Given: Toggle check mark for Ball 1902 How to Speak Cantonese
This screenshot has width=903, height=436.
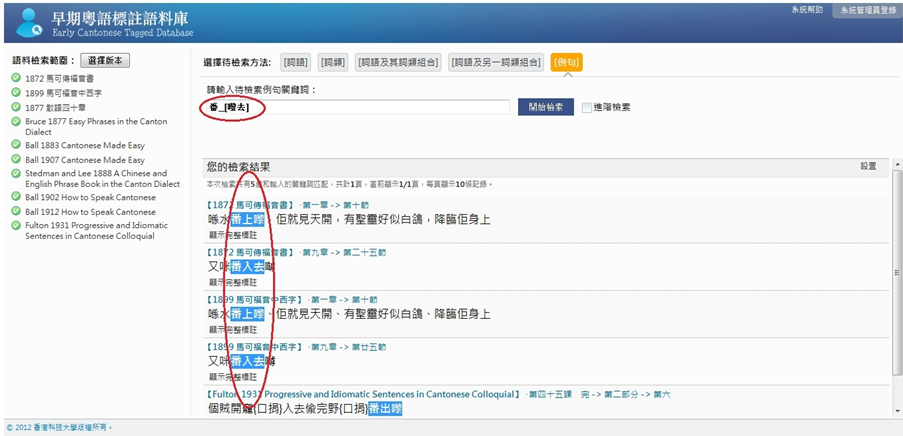Looking at the screenshot, I should (16, 197).
